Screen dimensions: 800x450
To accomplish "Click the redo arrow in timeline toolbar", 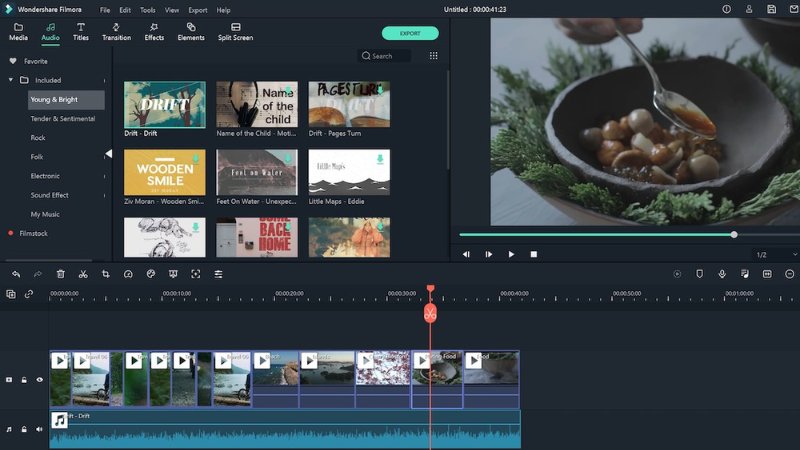I will [38, 274].
